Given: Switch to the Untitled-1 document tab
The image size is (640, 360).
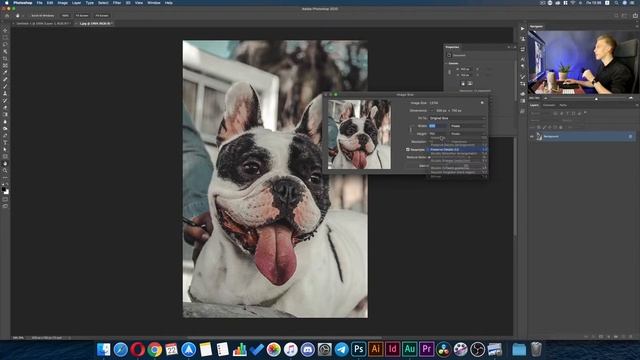Looking at the screenshot, I should (x=43, y=24).
